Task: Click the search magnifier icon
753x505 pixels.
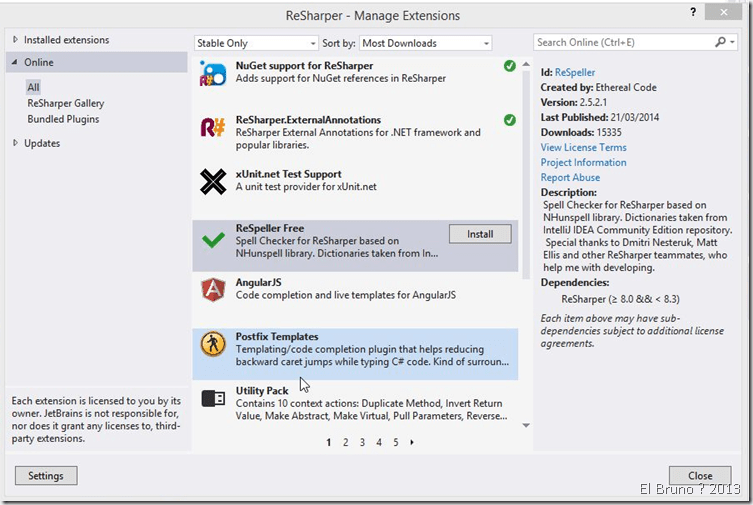Action: click(721, 43)
